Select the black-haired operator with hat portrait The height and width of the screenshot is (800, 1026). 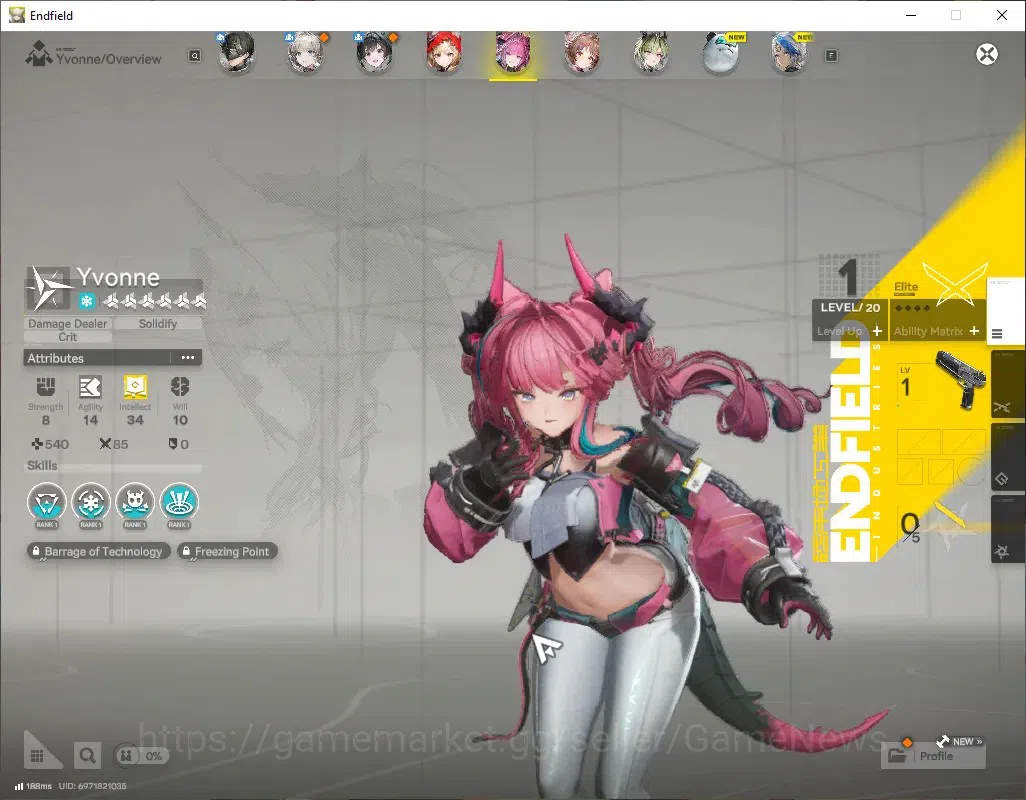tap(375, 53)
